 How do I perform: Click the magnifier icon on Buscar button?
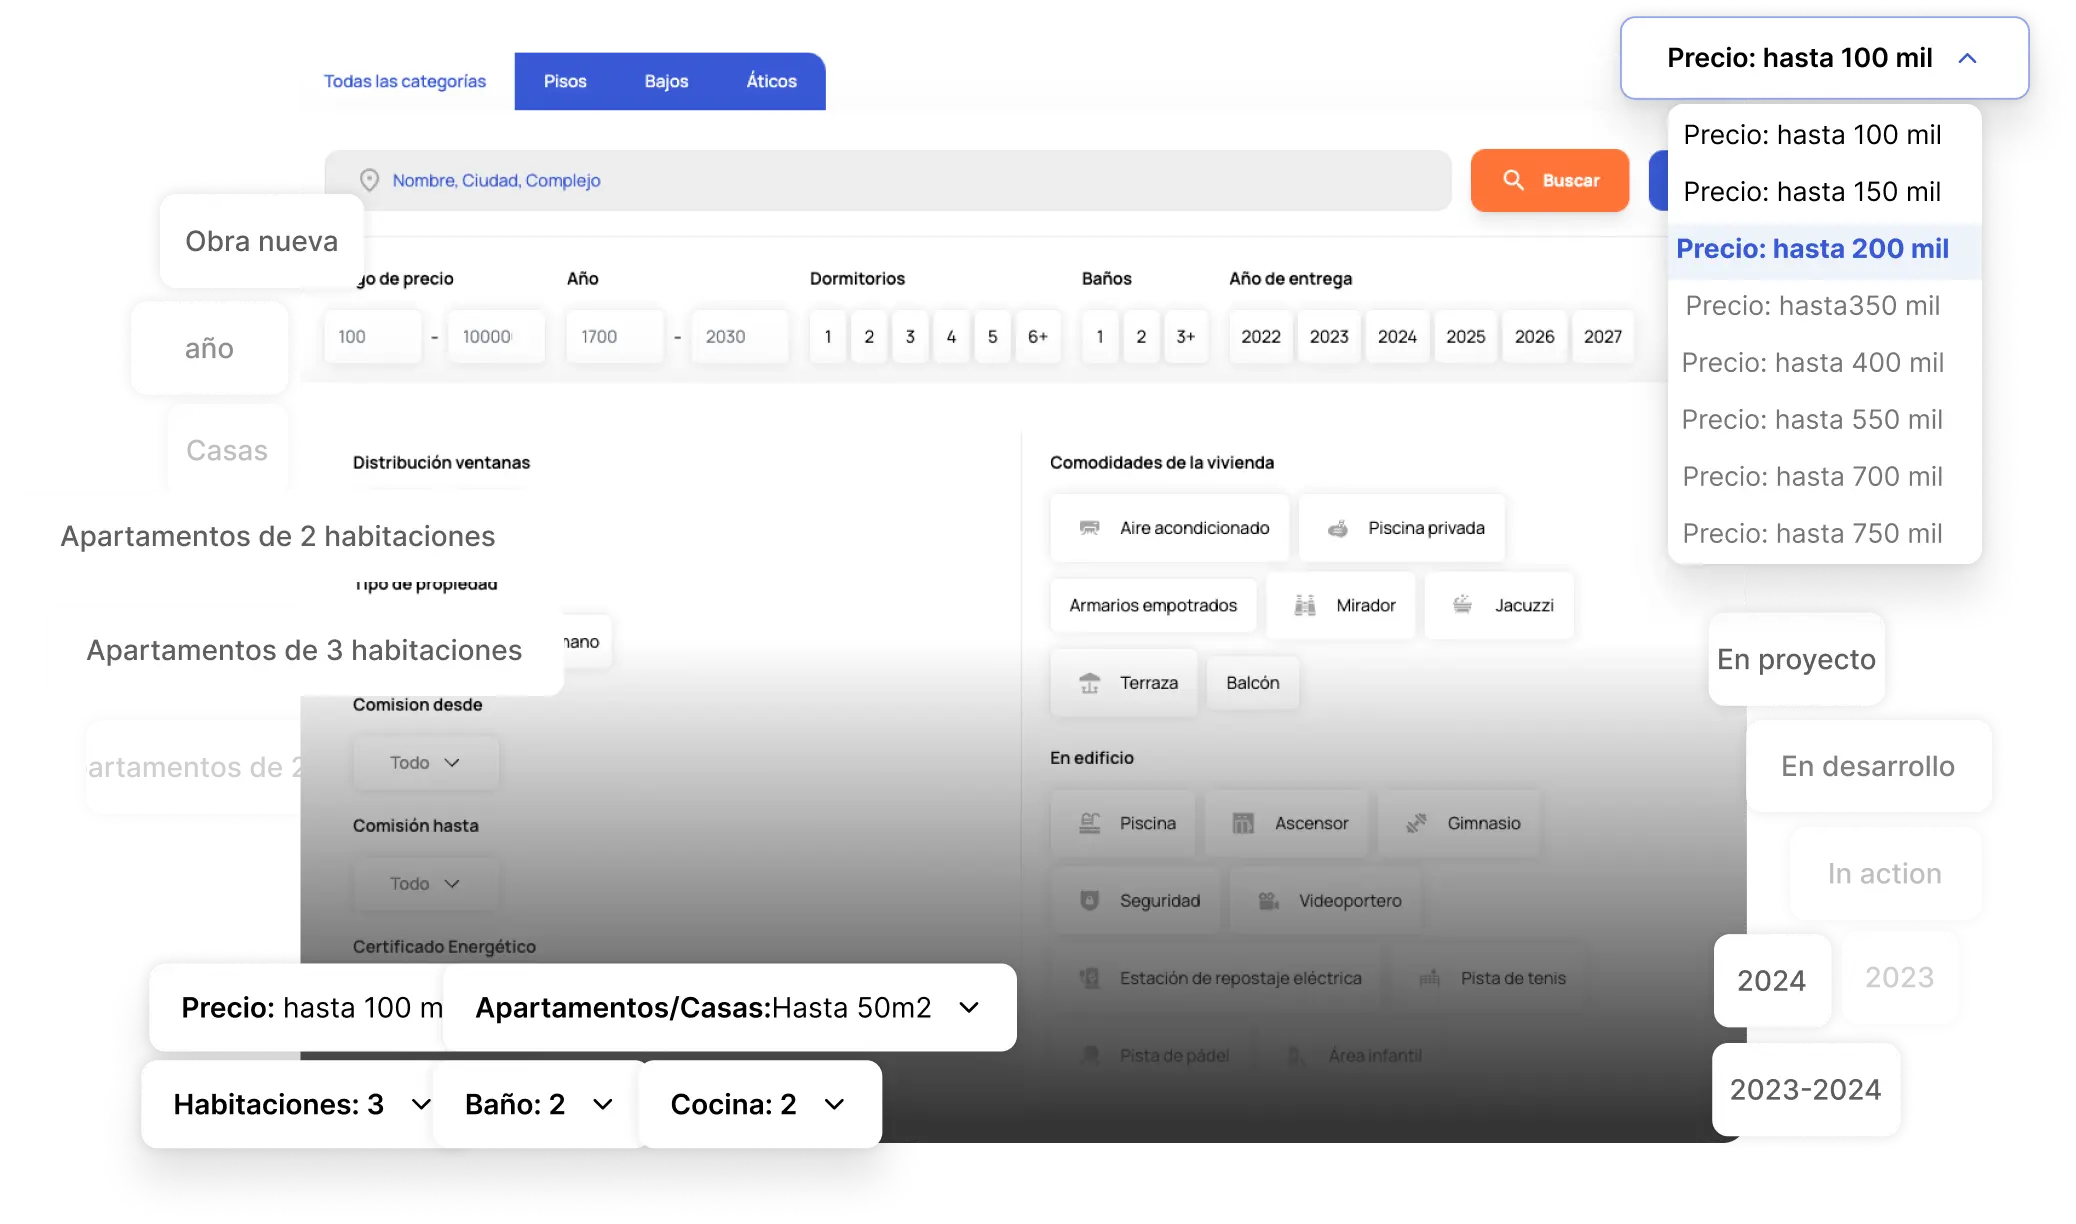(1513, 180)
